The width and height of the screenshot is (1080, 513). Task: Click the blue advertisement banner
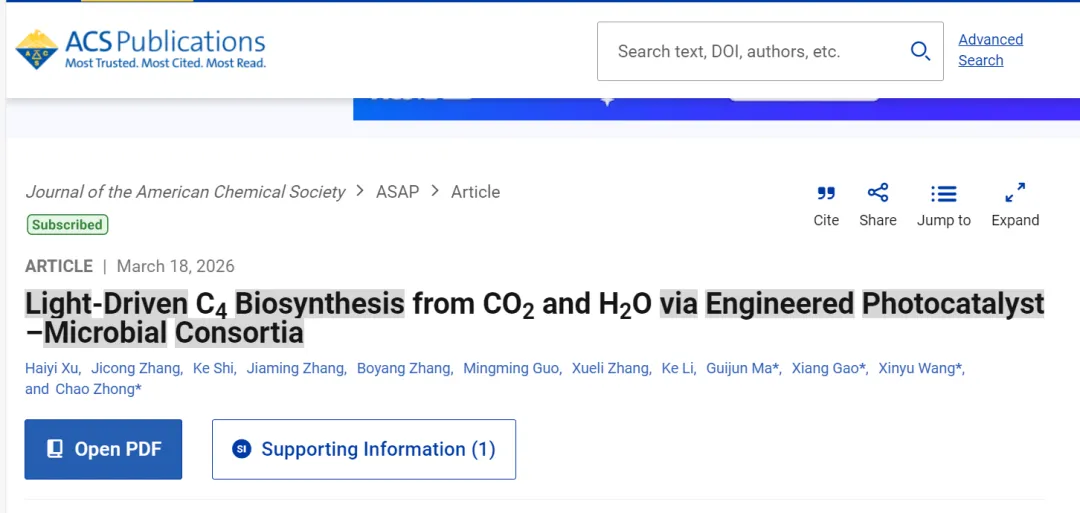click(716, 108)
